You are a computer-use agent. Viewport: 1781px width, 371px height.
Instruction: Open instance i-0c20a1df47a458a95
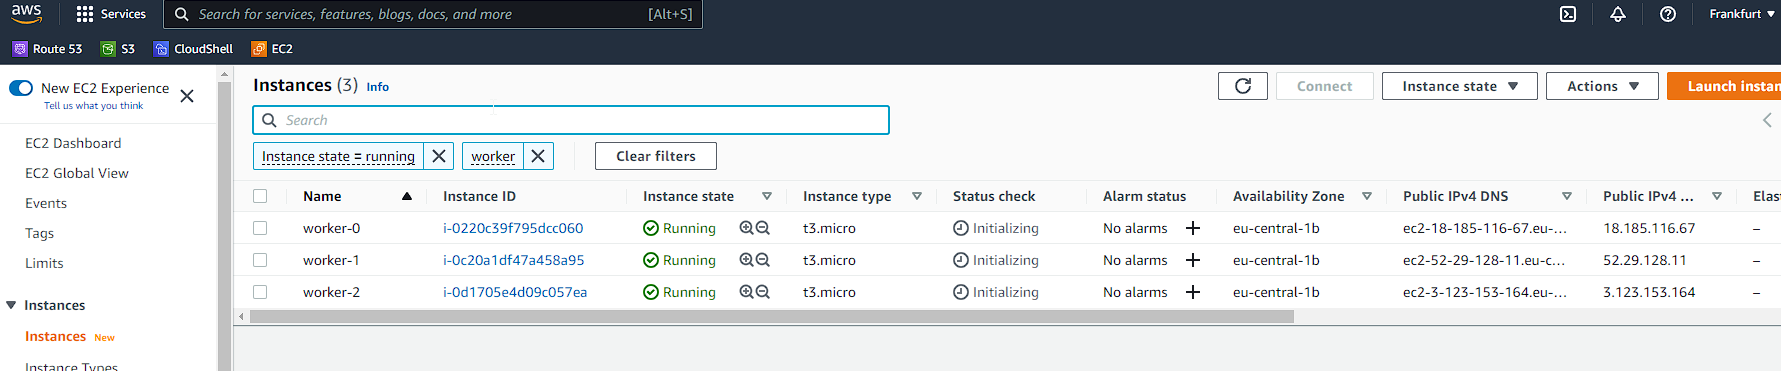pyautogui.click(x=514, y=260)
